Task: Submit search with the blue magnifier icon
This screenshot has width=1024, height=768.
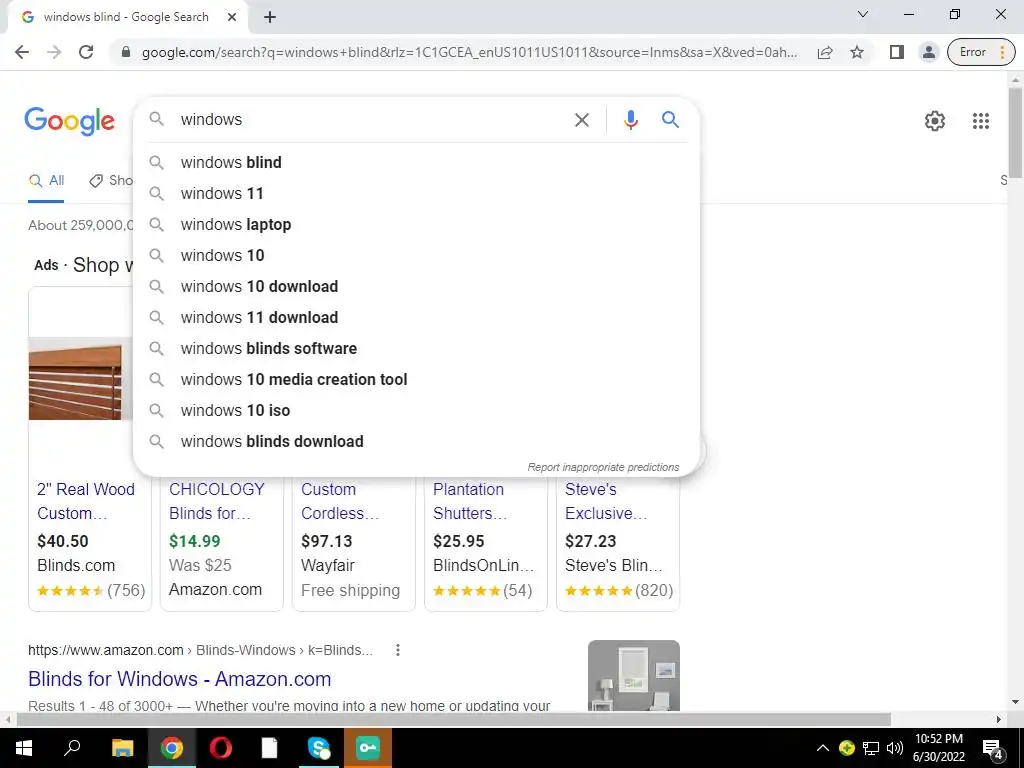Action: tap(670, 120)
